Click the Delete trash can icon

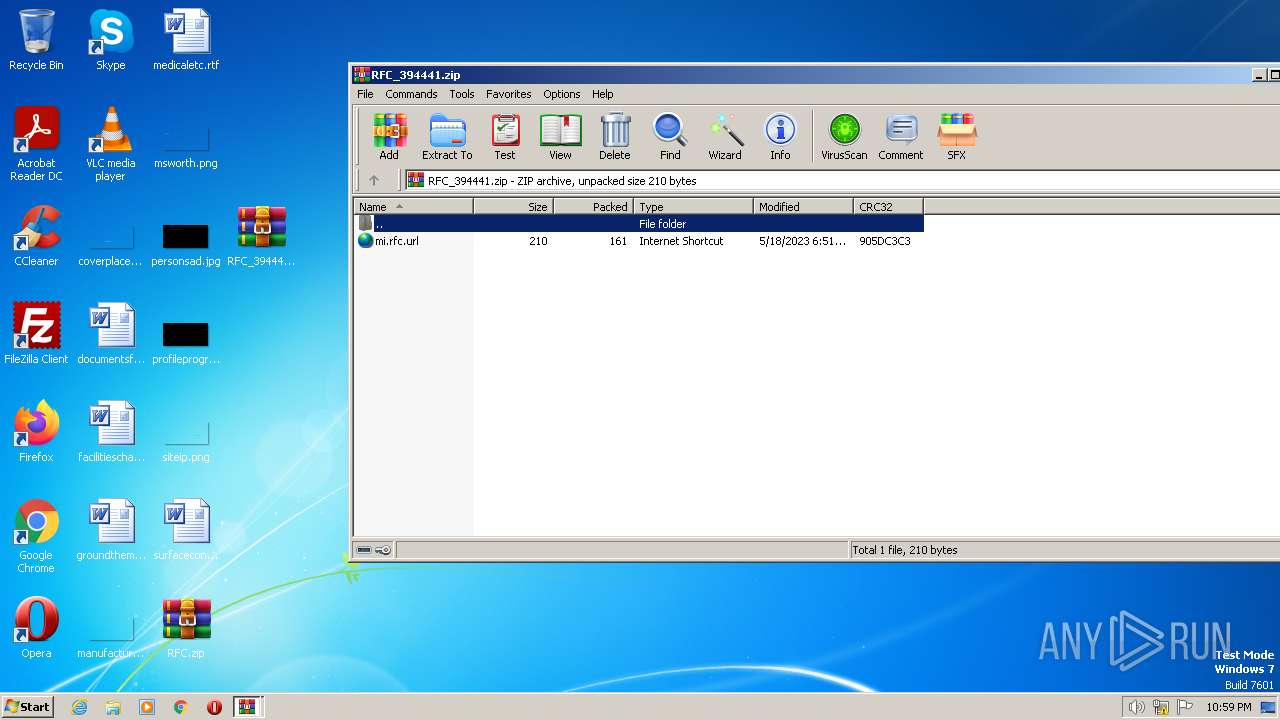(615, 137)
